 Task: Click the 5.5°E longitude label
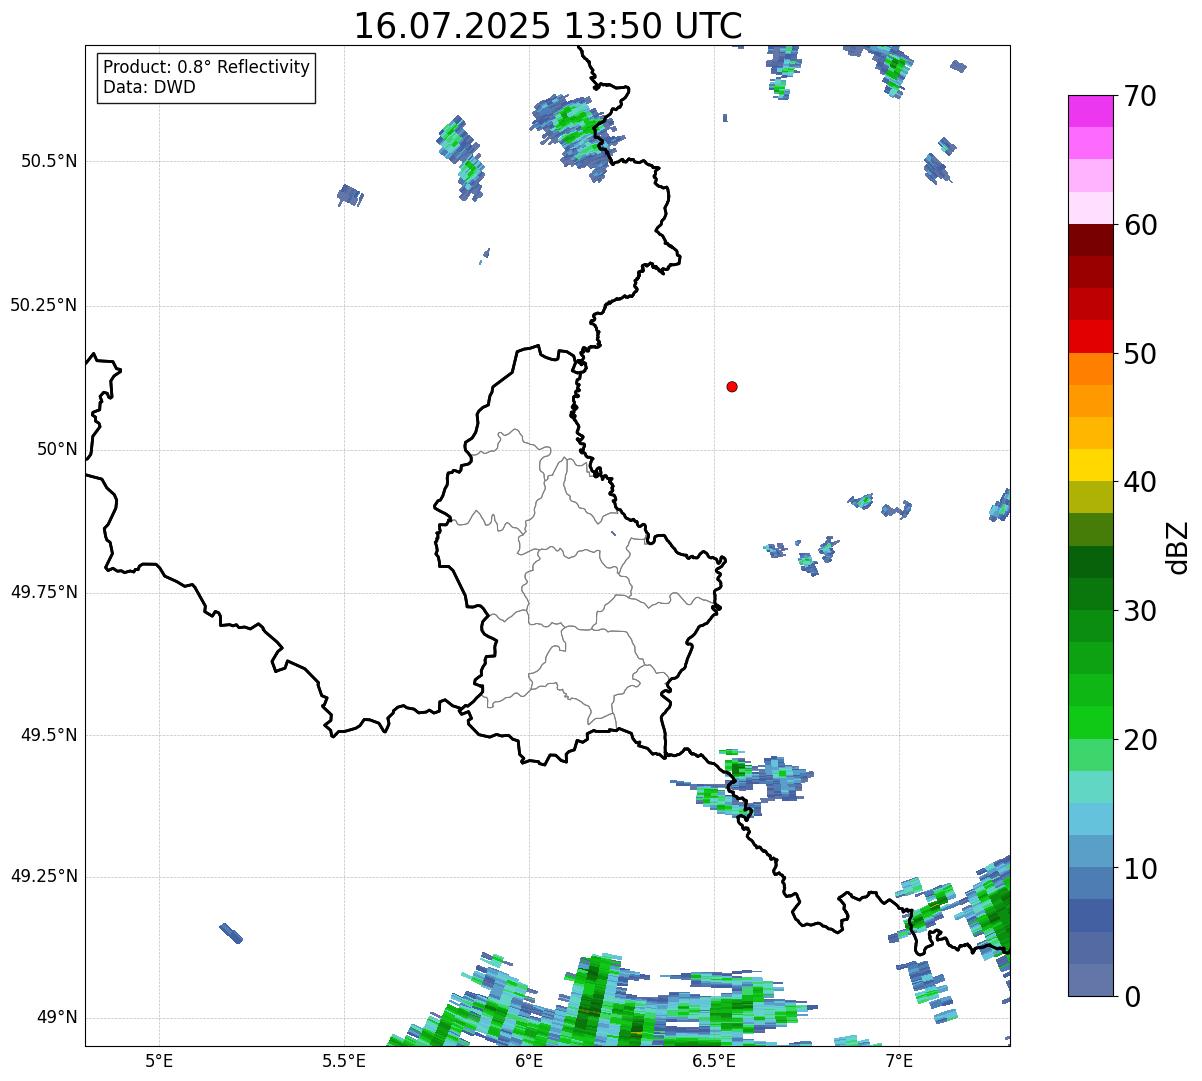click(x=344, y=1060)
